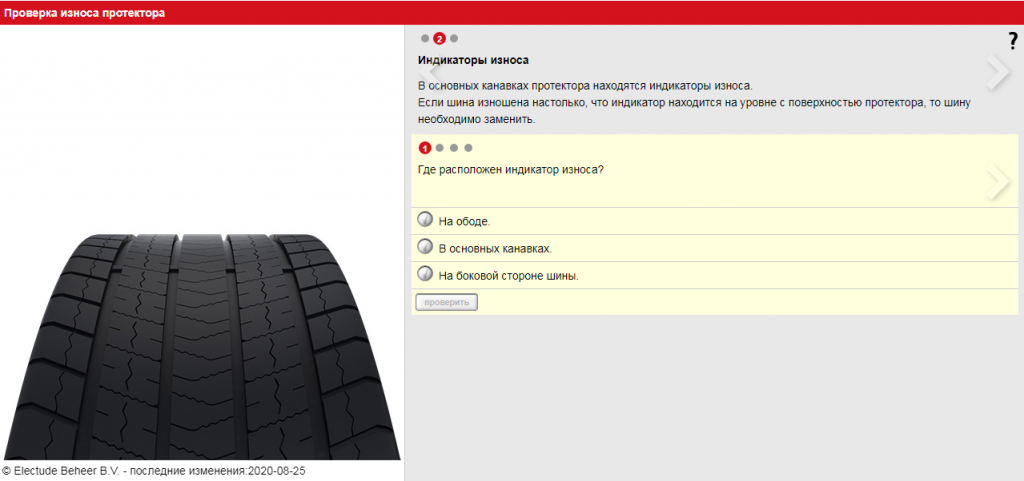Screen dimensions: 1024x481
Task: Click the tire tread image
Action: coord(200,347)
